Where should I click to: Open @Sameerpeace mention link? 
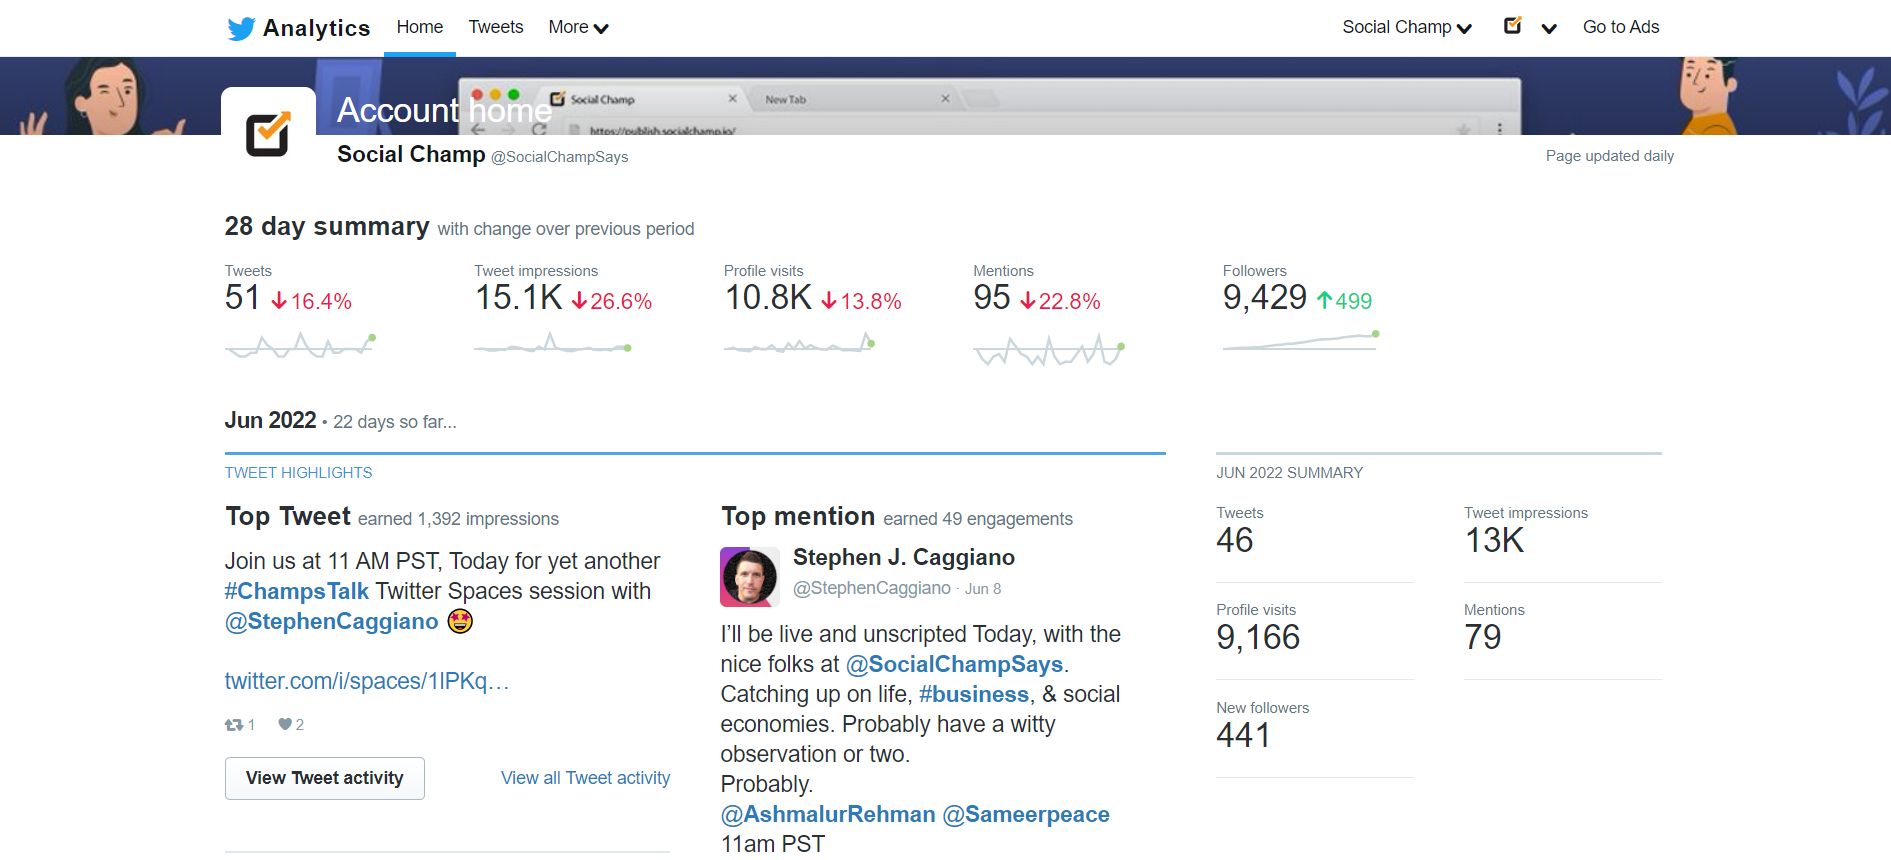1026,814
